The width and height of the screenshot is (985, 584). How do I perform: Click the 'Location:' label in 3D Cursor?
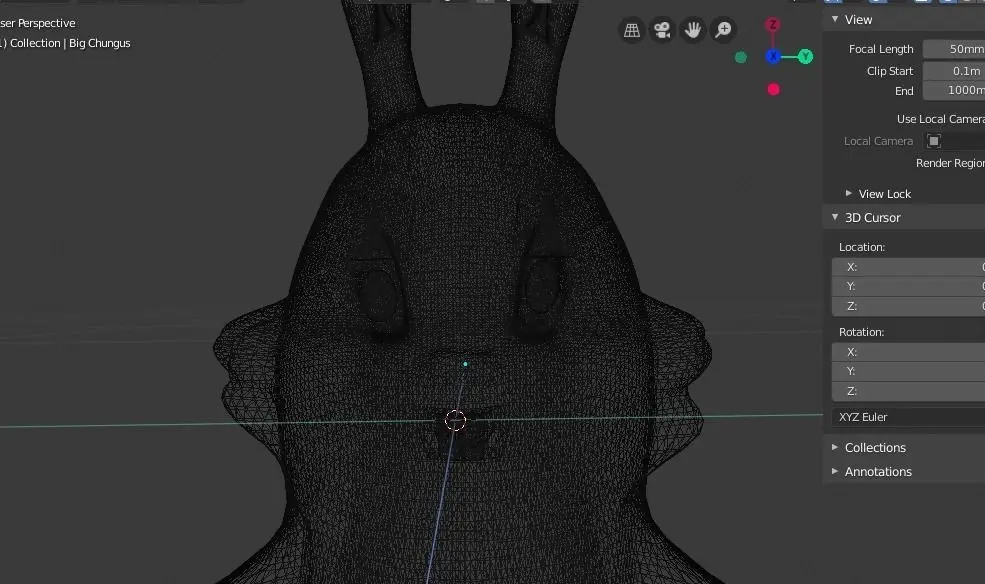point(861,247)
